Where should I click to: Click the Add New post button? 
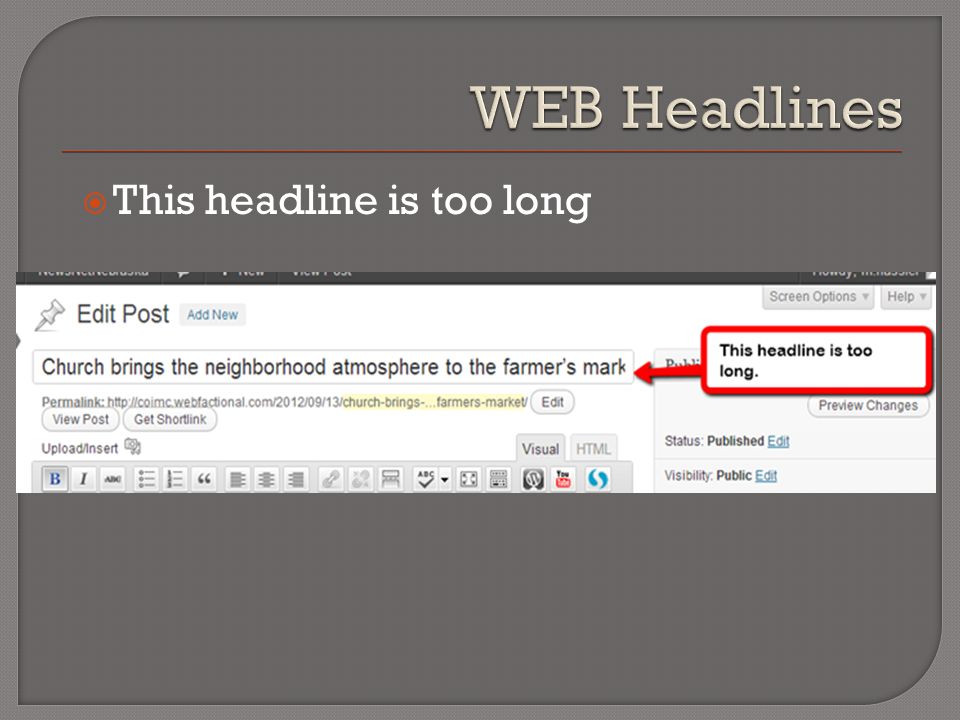212,315
